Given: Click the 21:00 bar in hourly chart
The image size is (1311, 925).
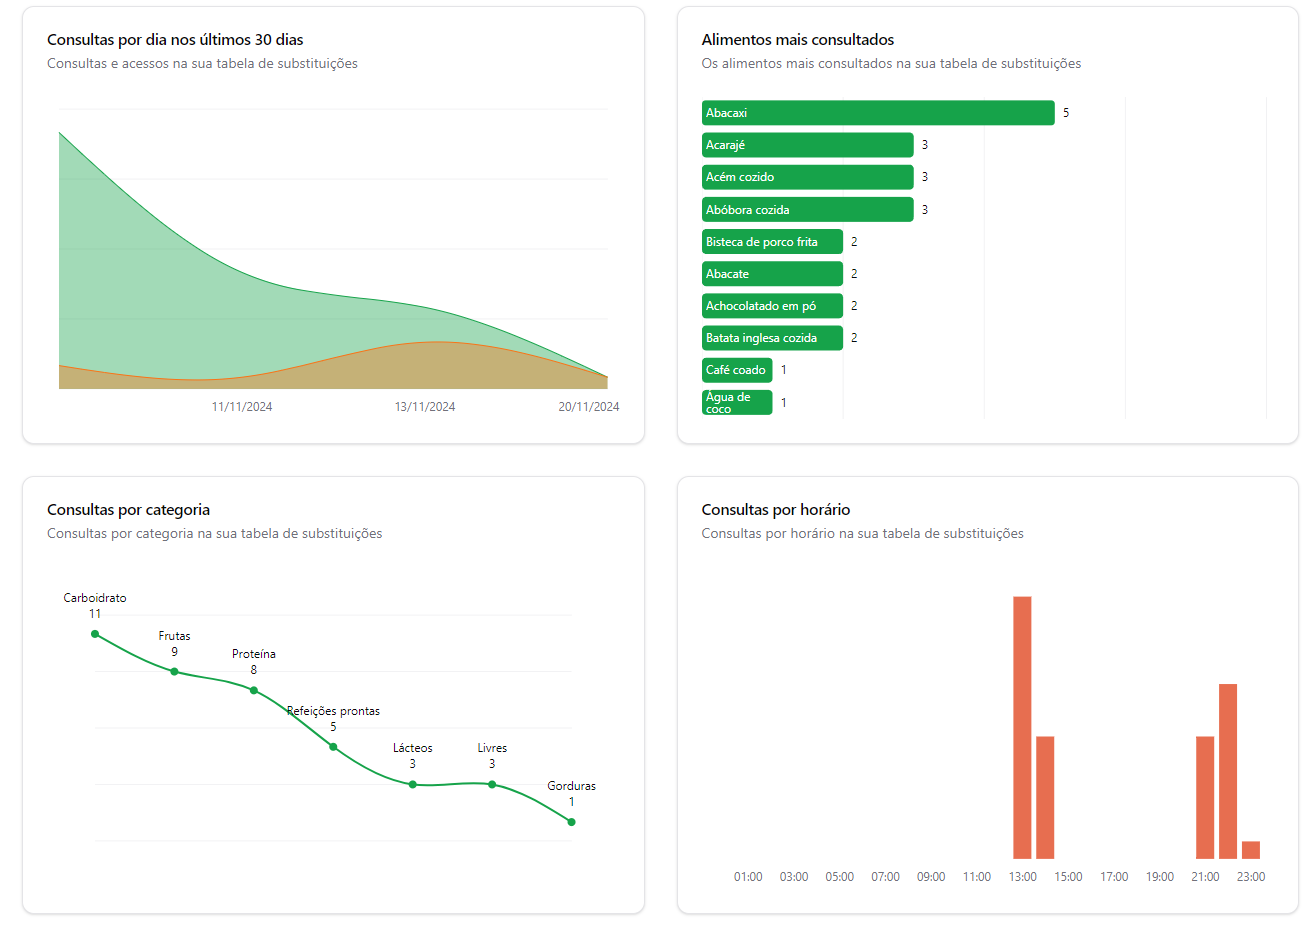Looking at the screenshot, I should (x=1205, y=798).
